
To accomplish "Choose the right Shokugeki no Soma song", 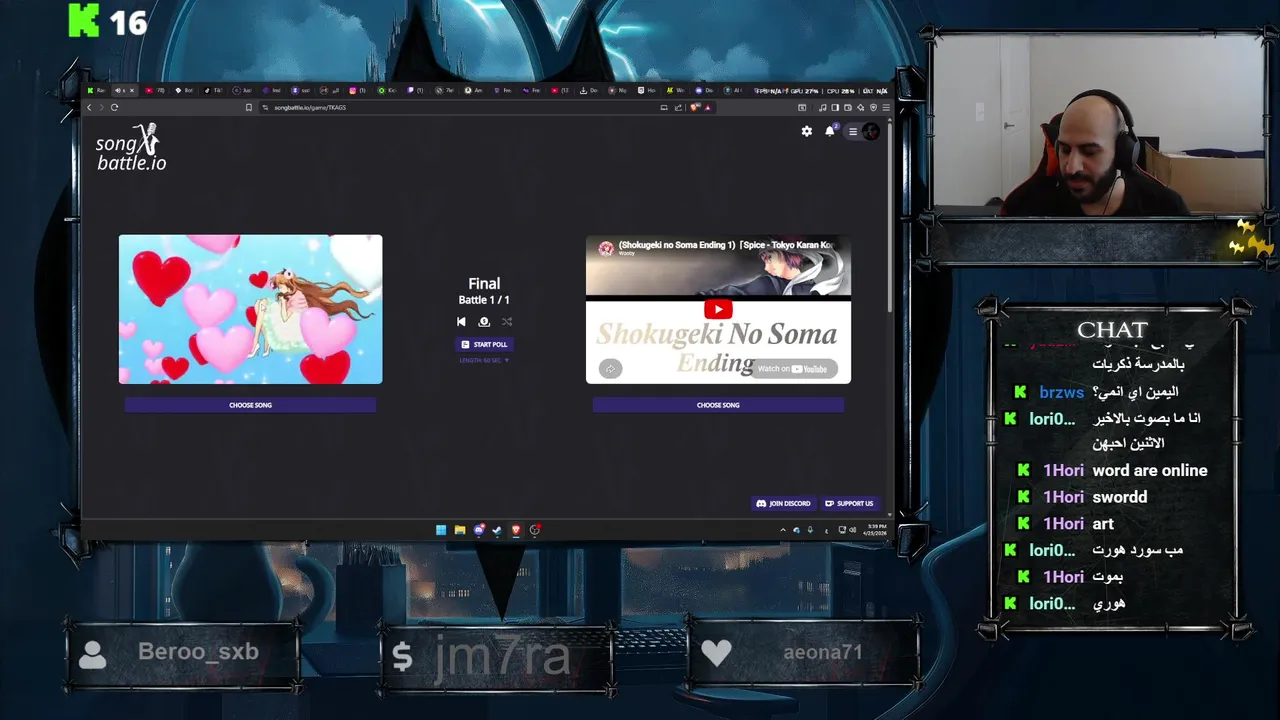I will tap(718, 405).
